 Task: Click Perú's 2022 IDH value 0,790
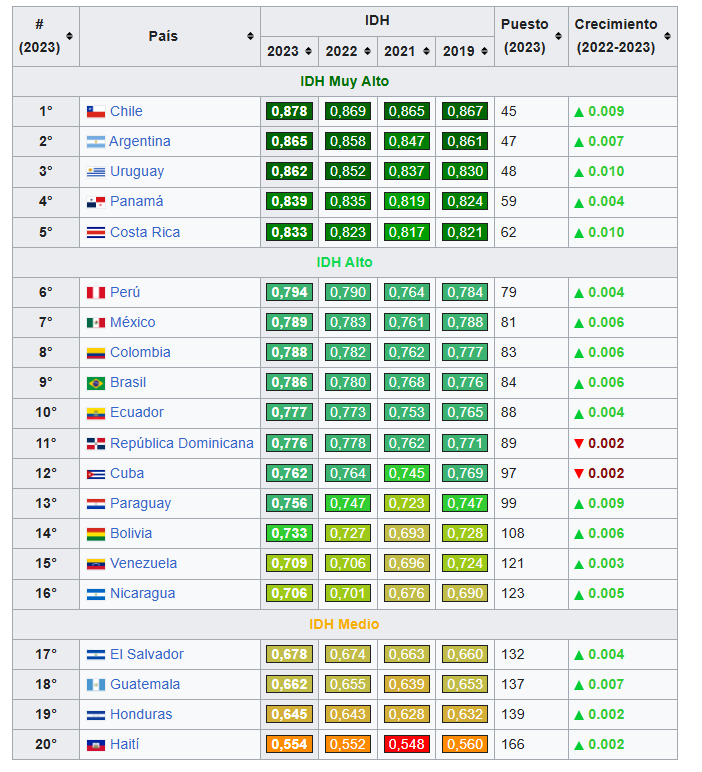click(x=348, y=292)
